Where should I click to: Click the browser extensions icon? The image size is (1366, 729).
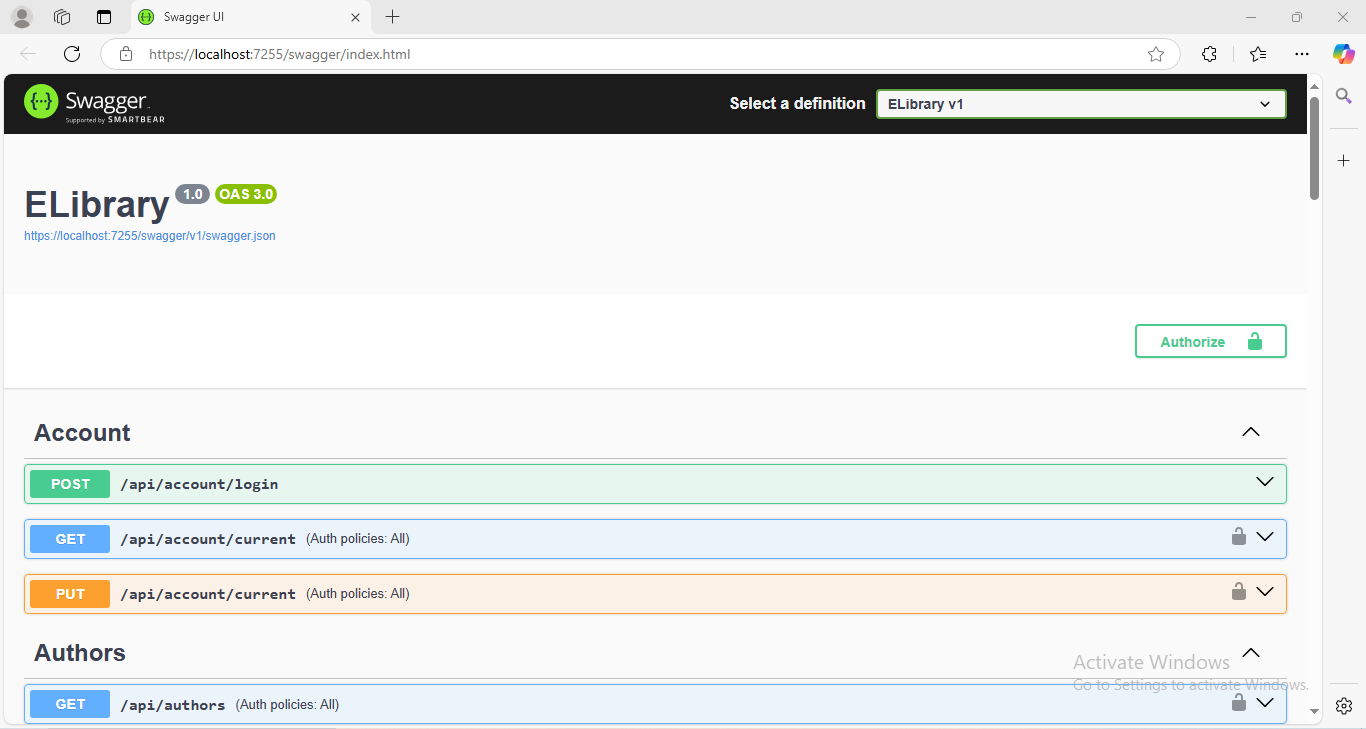pos(1209,54)
